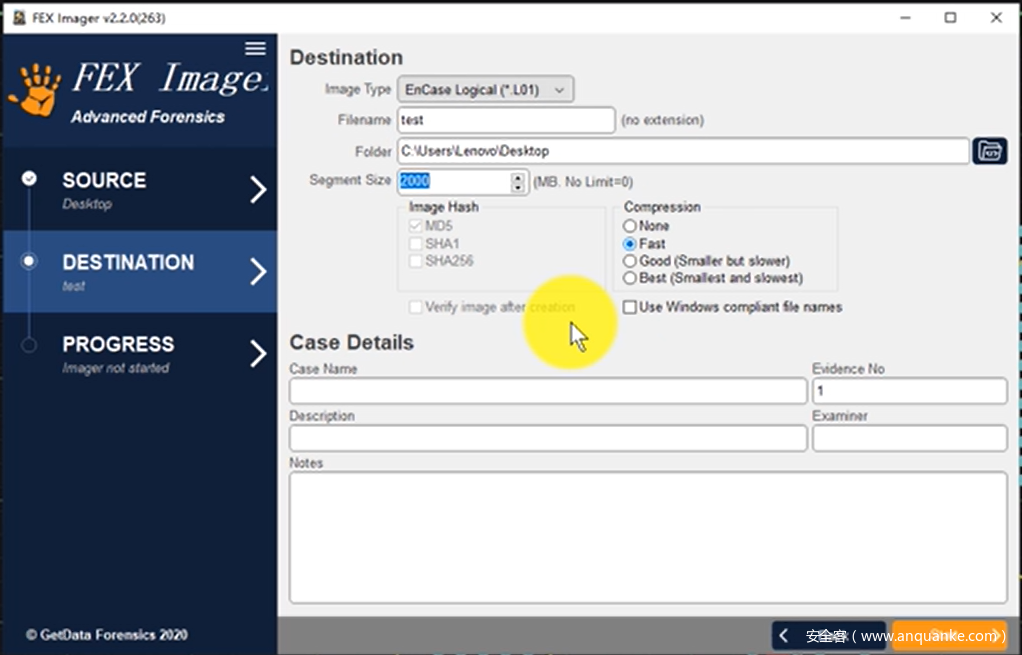Click the "(MB. No Limit=0)" hint text
Viewport: 1022px width, 655px height.
click(x=583, y=182)
